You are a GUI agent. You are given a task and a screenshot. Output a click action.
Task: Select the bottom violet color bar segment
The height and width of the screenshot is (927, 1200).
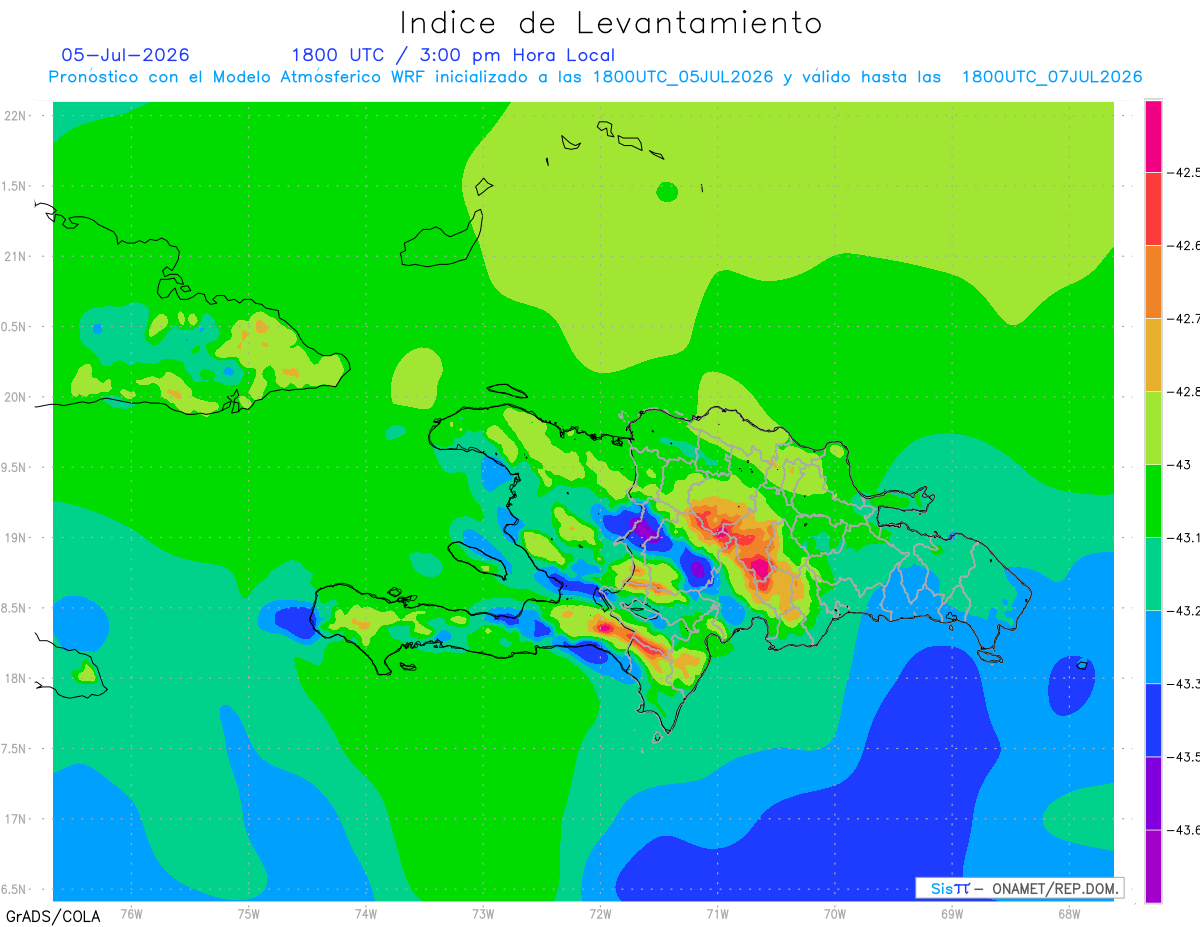1153,866
